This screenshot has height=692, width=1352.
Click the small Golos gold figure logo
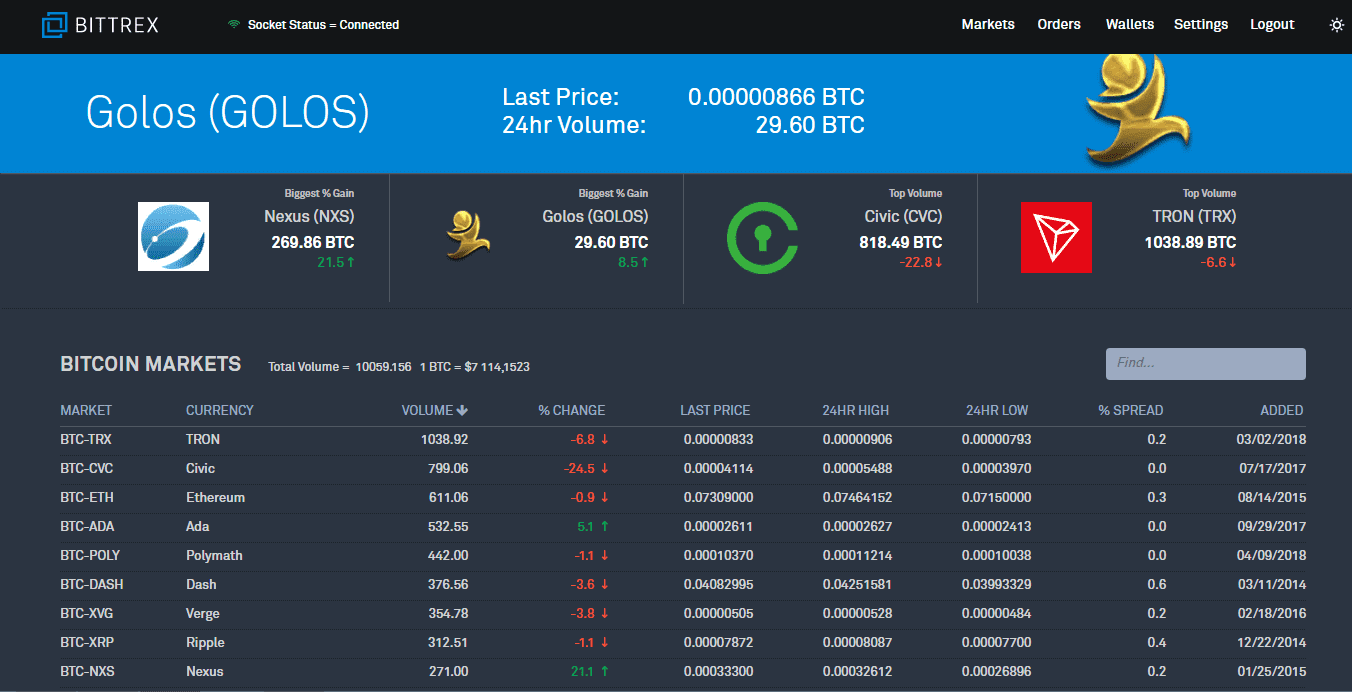[x=467, y=236]
